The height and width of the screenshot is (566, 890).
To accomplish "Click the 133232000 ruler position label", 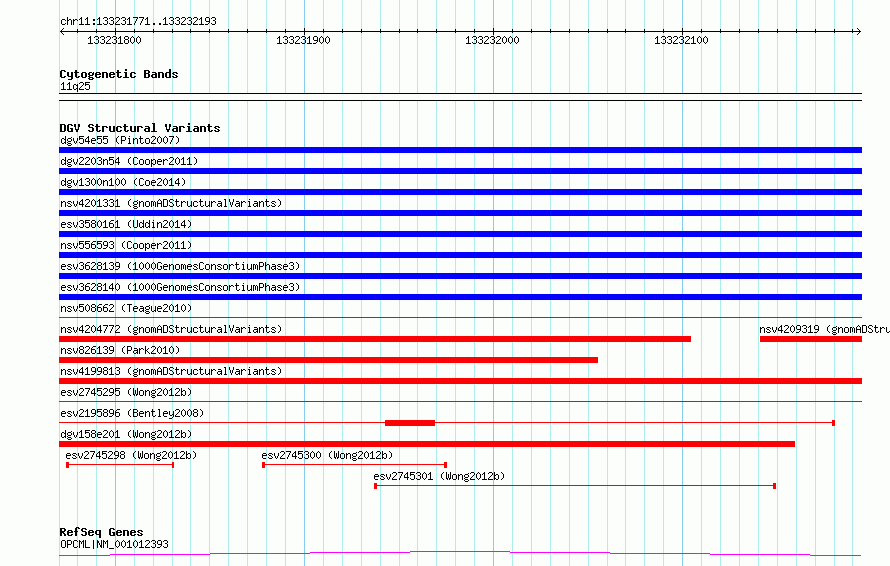I will click(492, 40).
